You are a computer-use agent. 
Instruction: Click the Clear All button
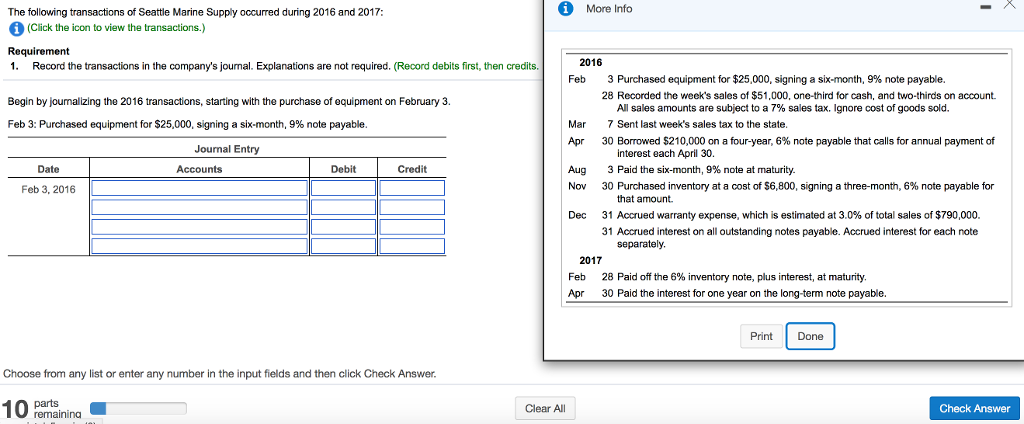coord(545,408)
